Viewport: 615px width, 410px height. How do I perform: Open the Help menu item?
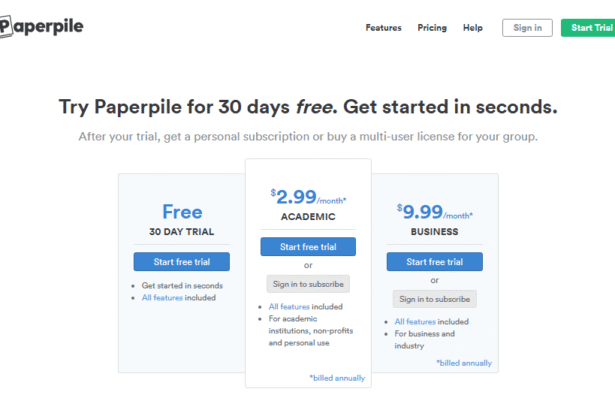[473, 28]
